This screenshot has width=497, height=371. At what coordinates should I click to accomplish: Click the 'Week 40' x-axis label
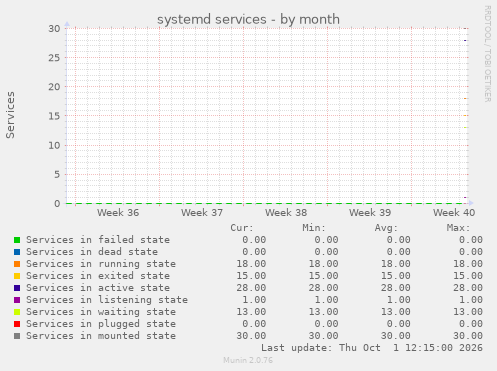click(454, 213)
